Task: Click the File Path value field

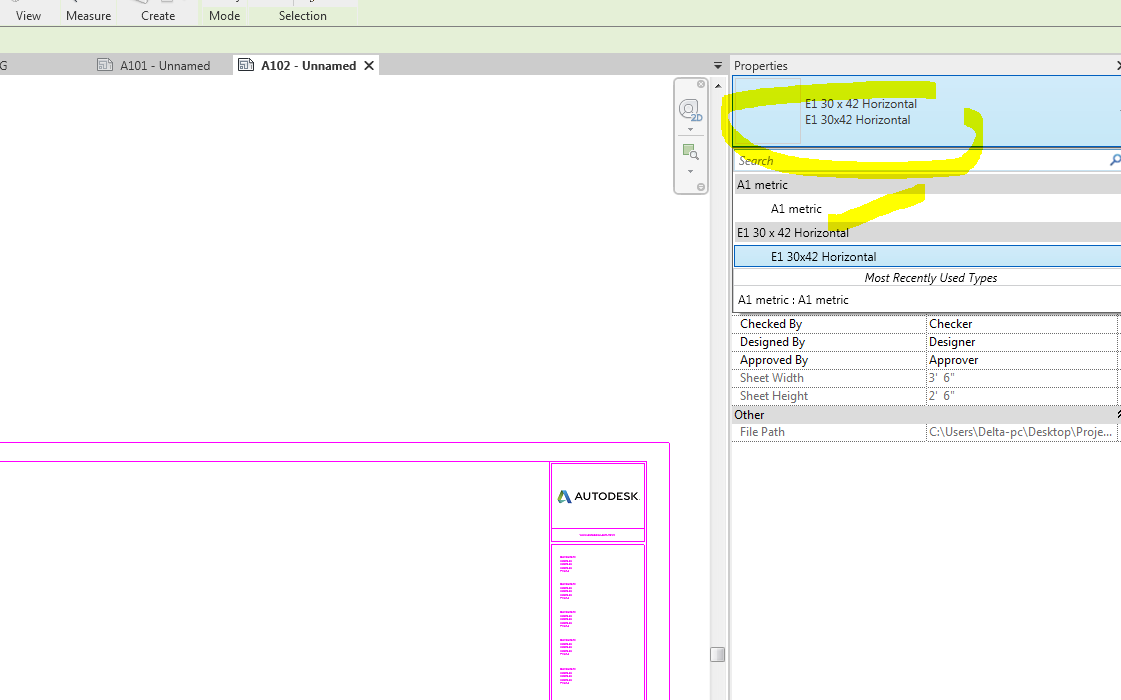Action: pyautogui.click(x=1020, y=431)
